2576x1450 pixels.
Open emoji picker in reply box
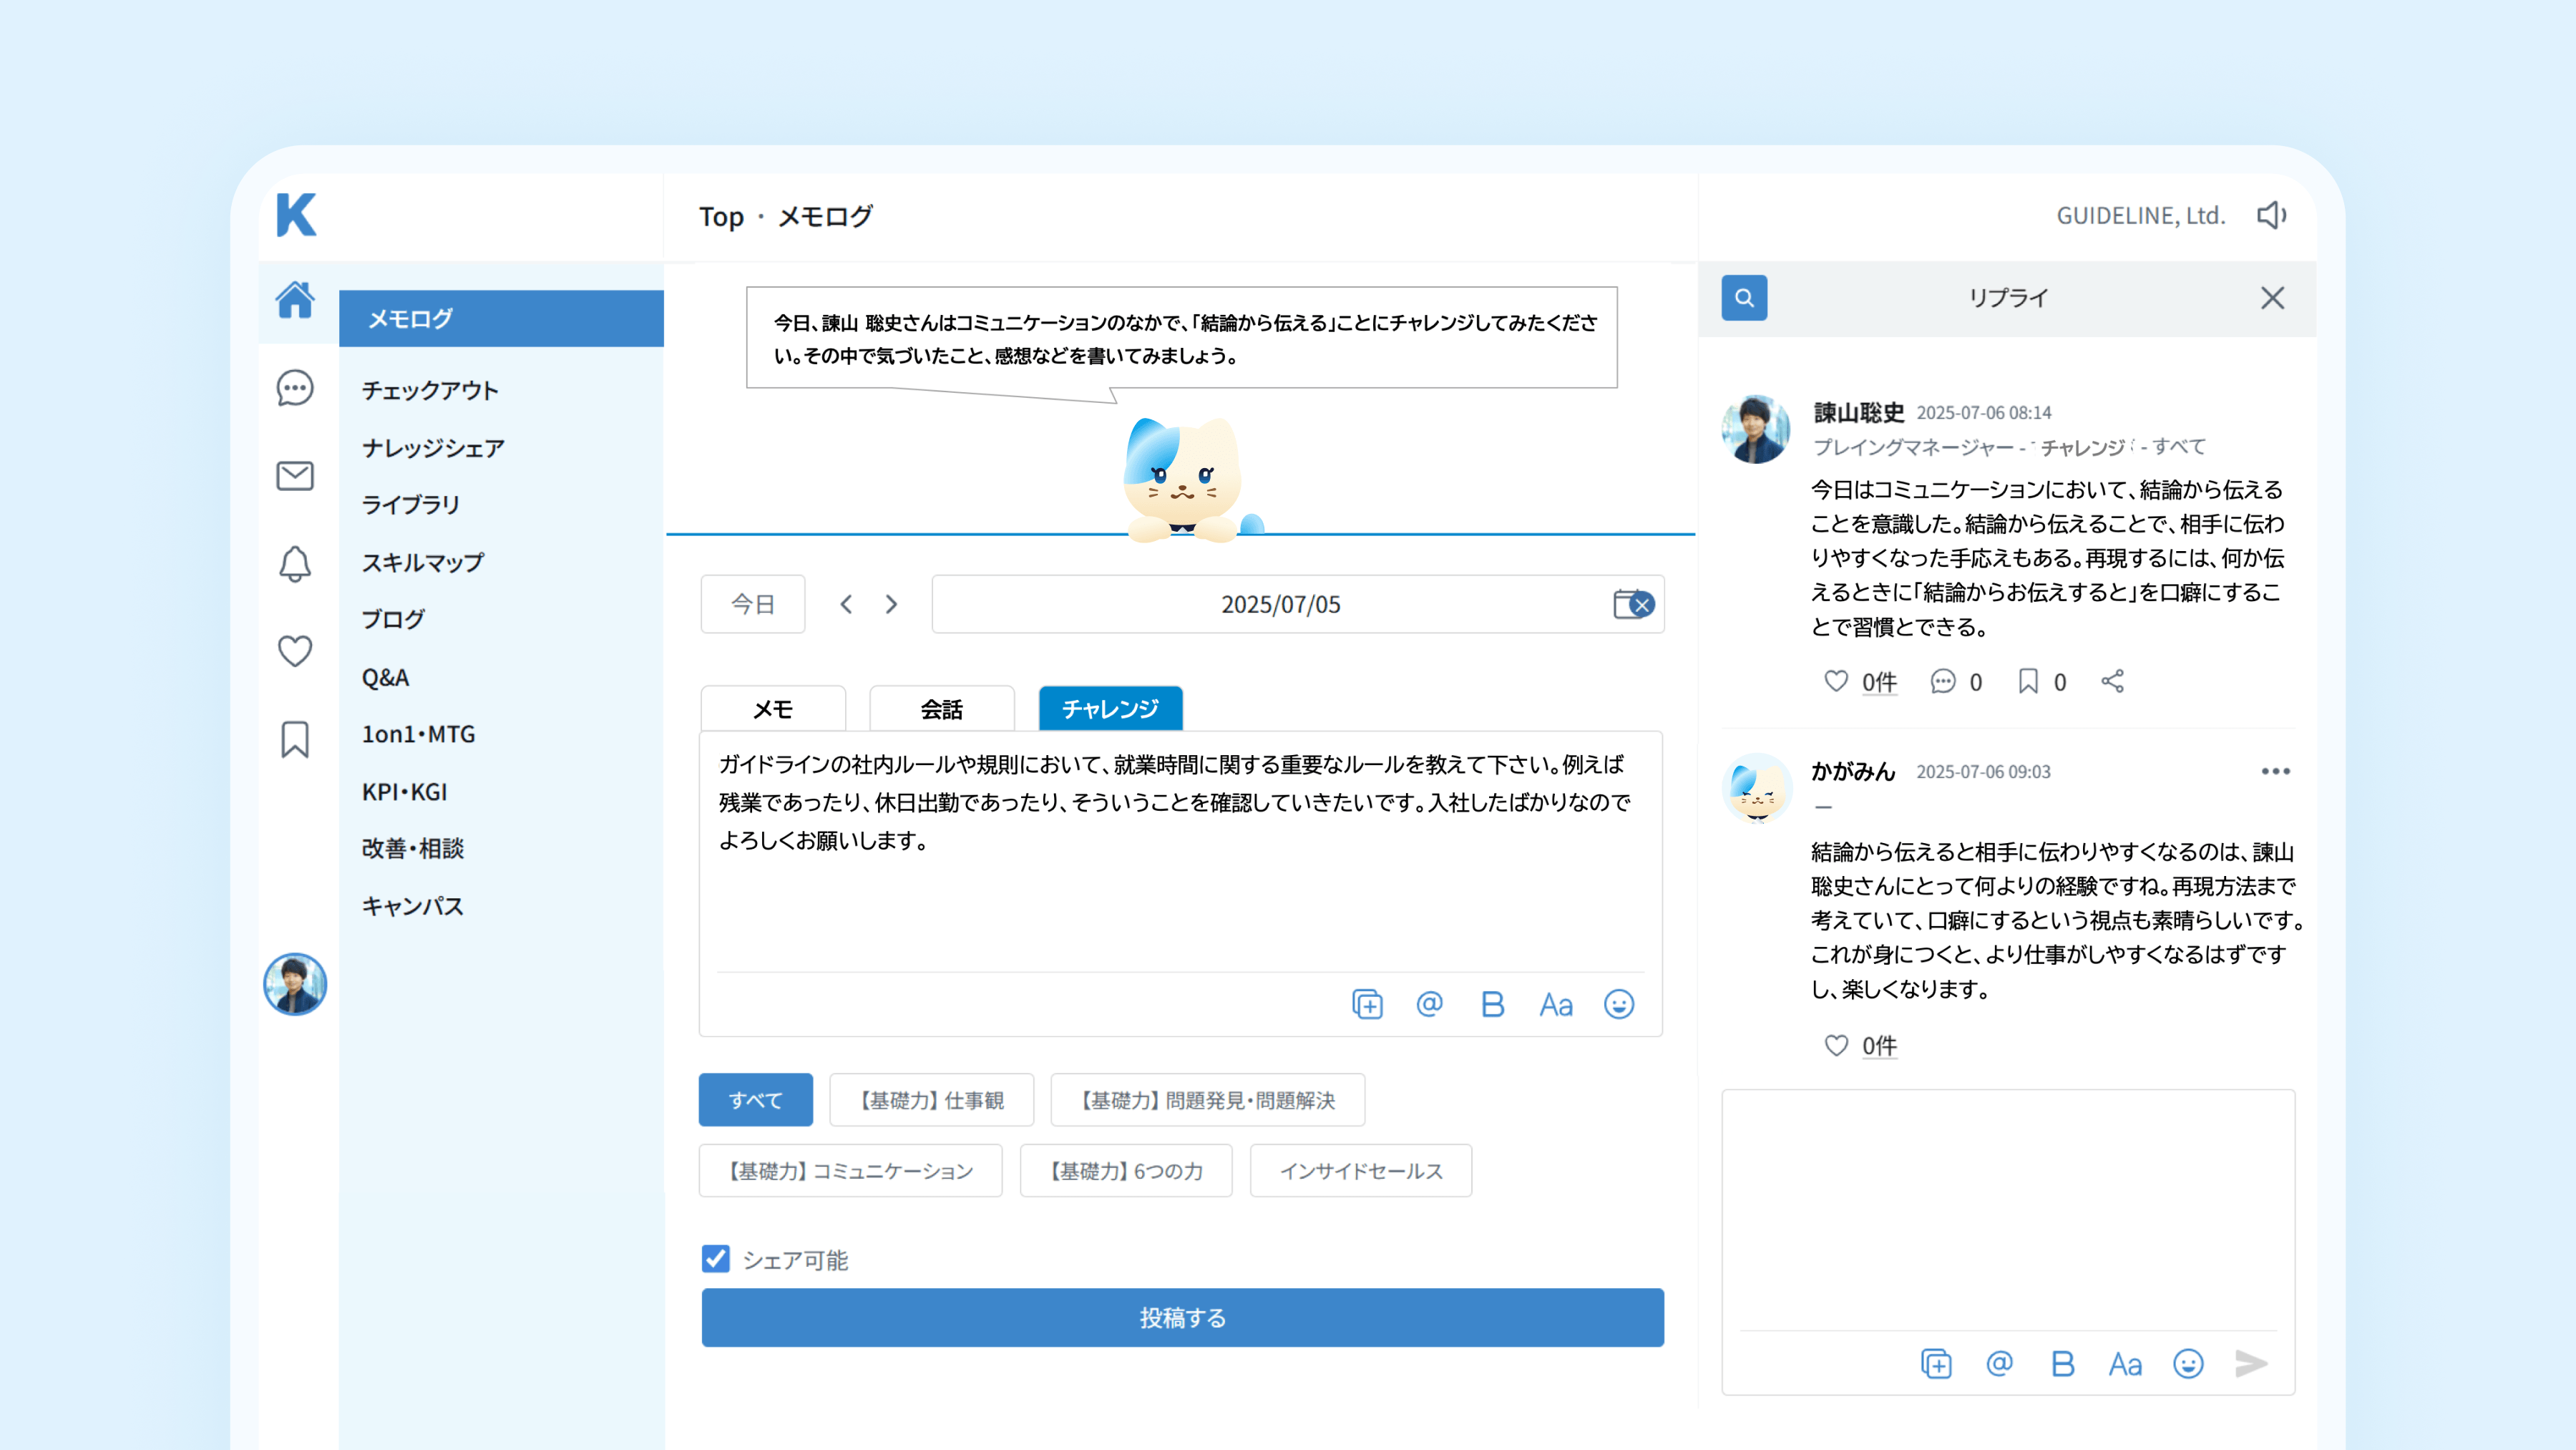2189,1364
